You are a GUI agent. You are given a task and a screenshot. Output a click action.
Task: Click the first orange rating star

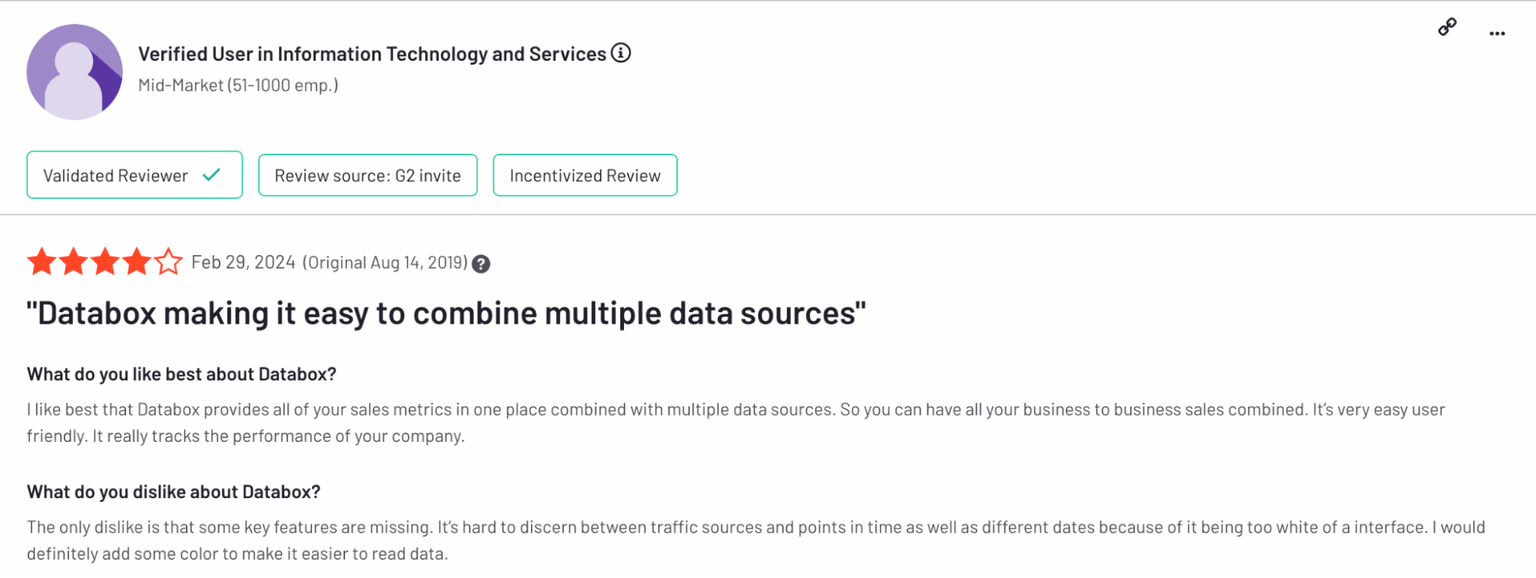coord(42,263)
